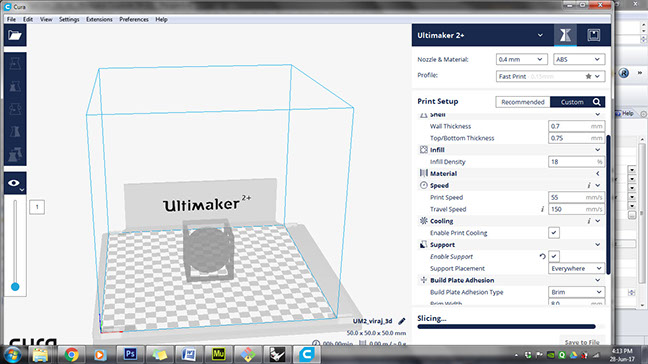Reset Enable Support with revert arrow
648x364 pixels.
tap(542, 257)
